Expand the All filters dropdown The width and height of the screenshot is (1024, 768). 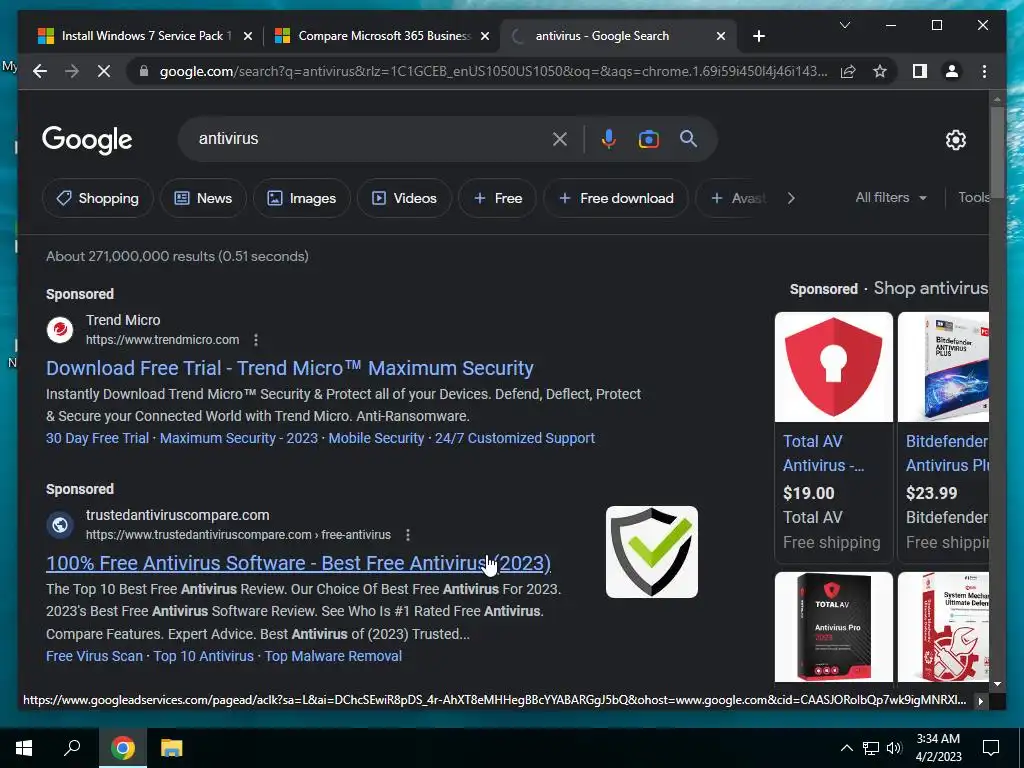pos(891,197)
